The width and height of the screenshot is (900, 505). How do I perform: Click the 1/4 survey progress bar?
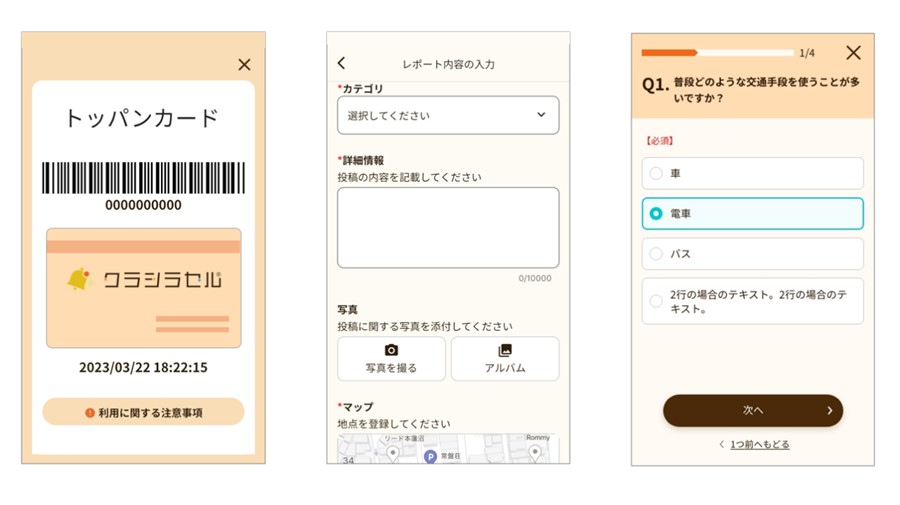(x=717, y=53)
